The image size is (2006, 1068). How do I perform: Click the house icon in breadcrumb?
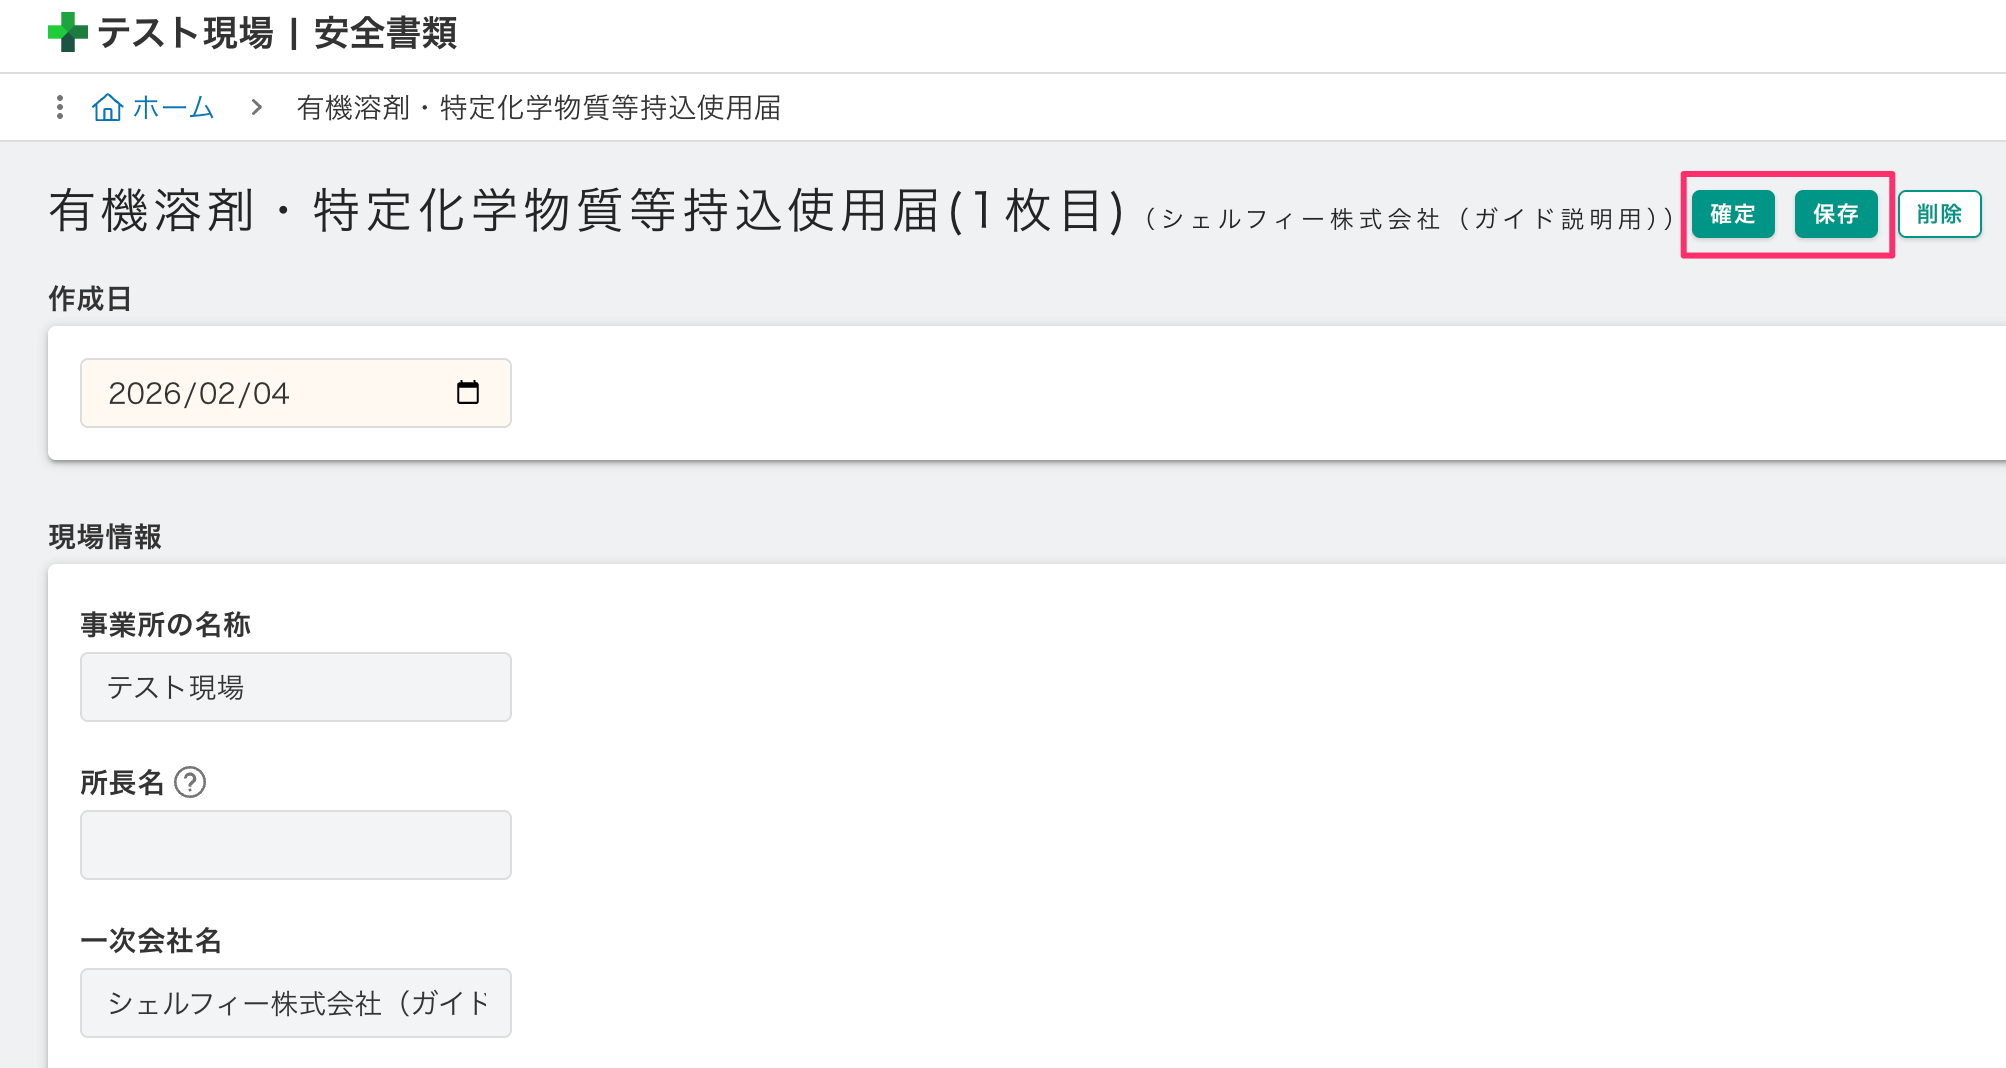107,107
